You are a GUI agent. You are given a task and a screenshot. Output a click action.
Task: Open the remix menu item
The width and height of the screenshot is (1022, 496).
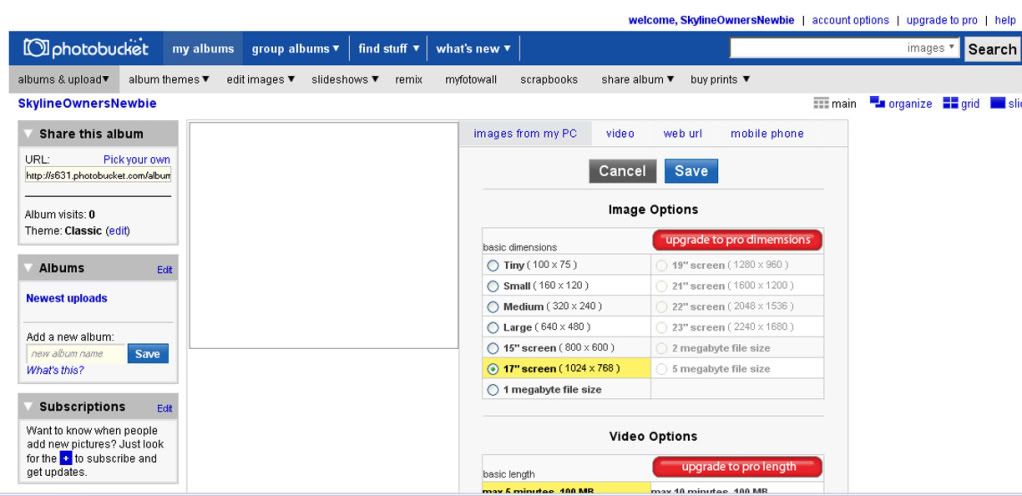409,80
